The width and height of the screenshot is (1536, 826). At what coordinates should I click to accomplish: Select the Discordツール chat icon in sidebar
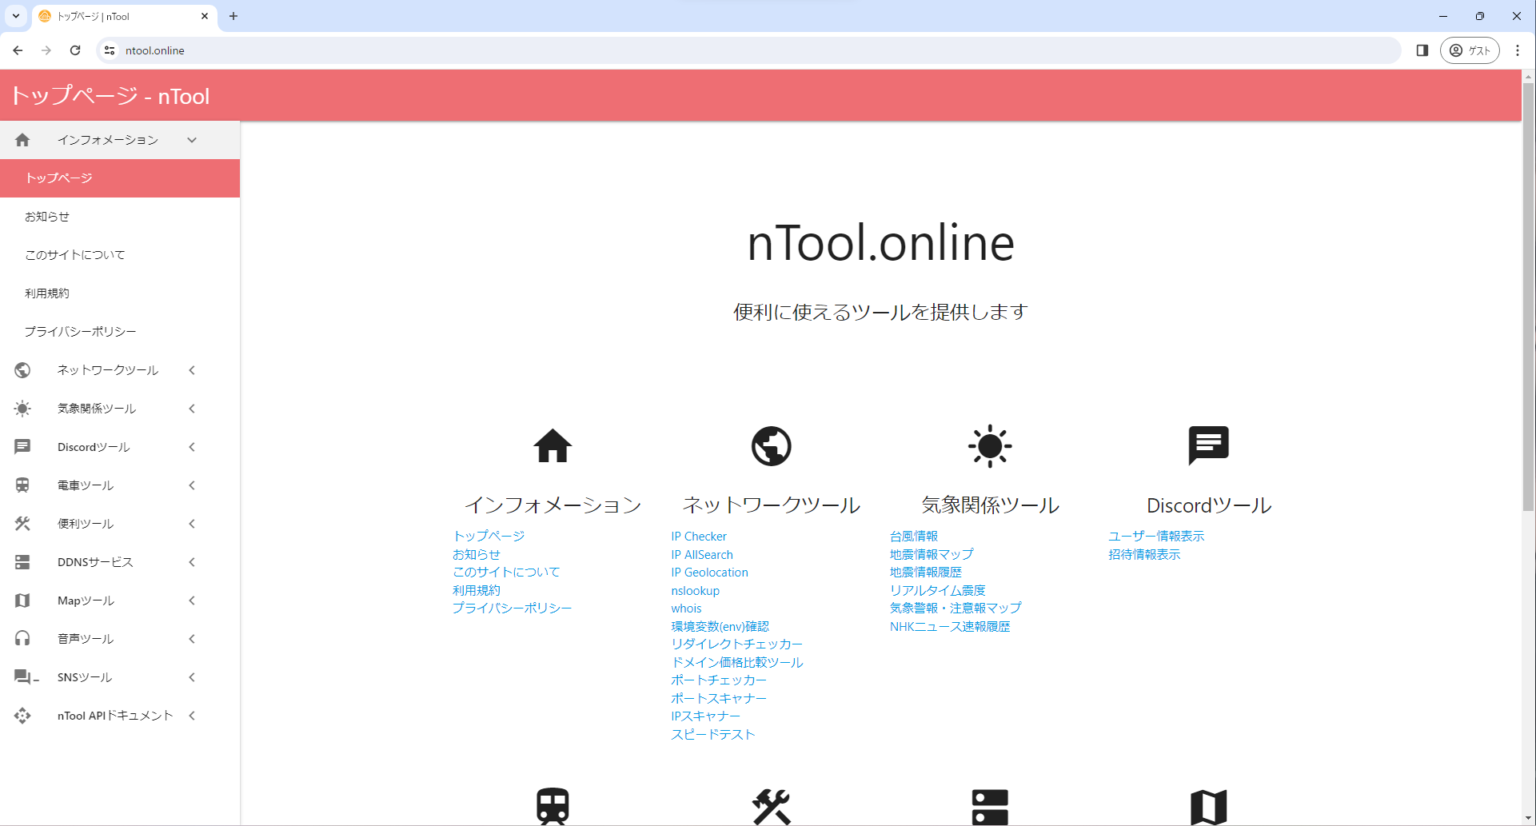click(20, 446)
